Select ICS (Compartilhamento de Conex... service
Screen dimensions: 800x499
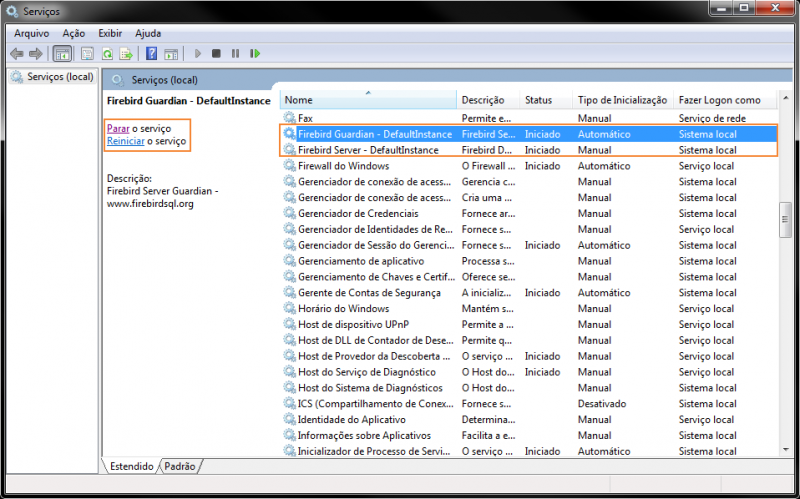(x=529, y=403)
